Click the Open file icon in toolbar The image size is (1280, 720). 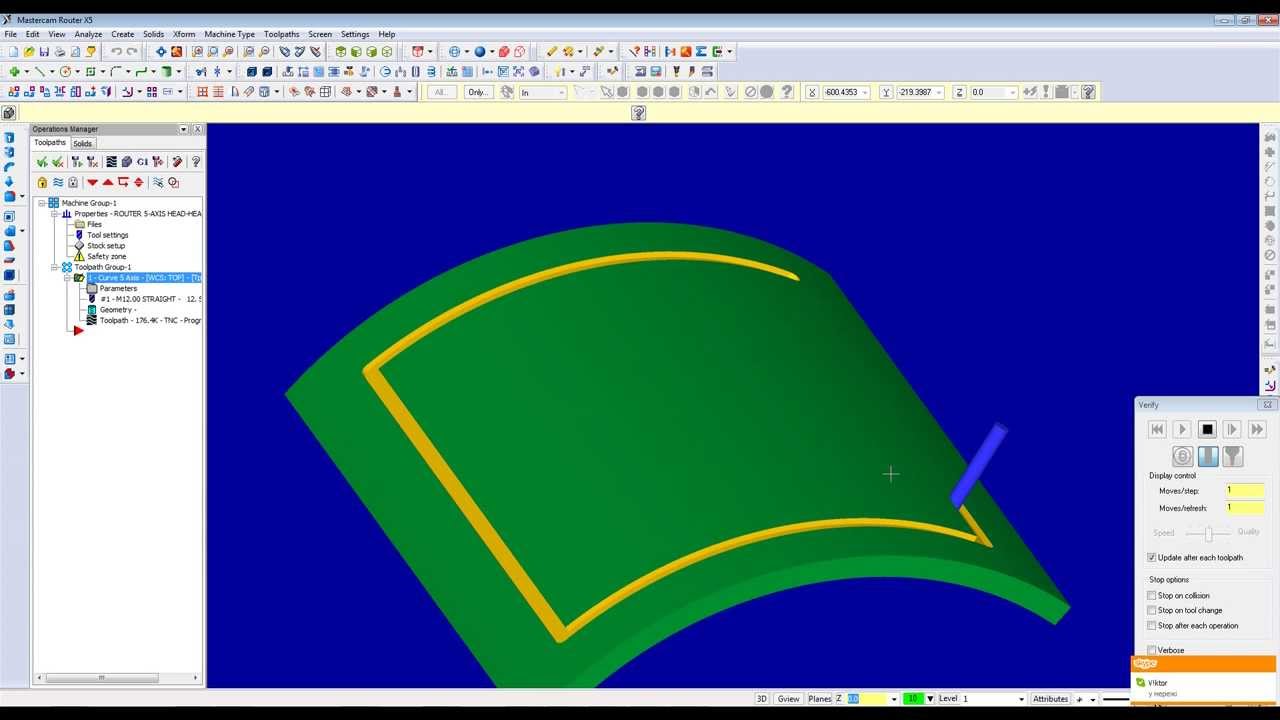(x=28, y=52)
